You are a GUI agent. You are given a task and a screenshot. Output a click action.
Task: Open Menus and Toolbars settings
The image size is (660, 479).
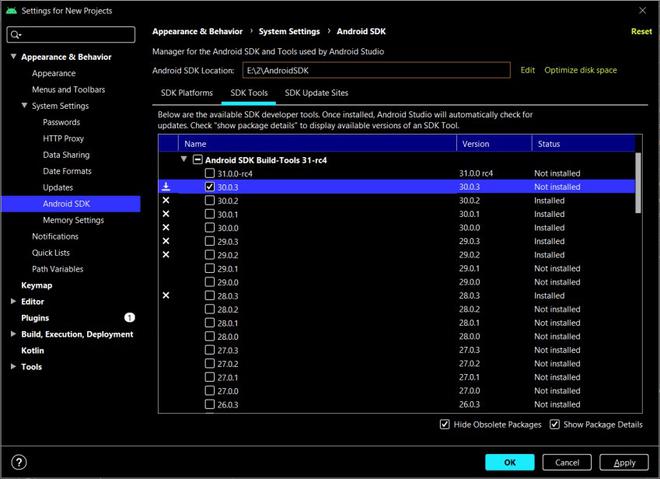click(69, 90)
